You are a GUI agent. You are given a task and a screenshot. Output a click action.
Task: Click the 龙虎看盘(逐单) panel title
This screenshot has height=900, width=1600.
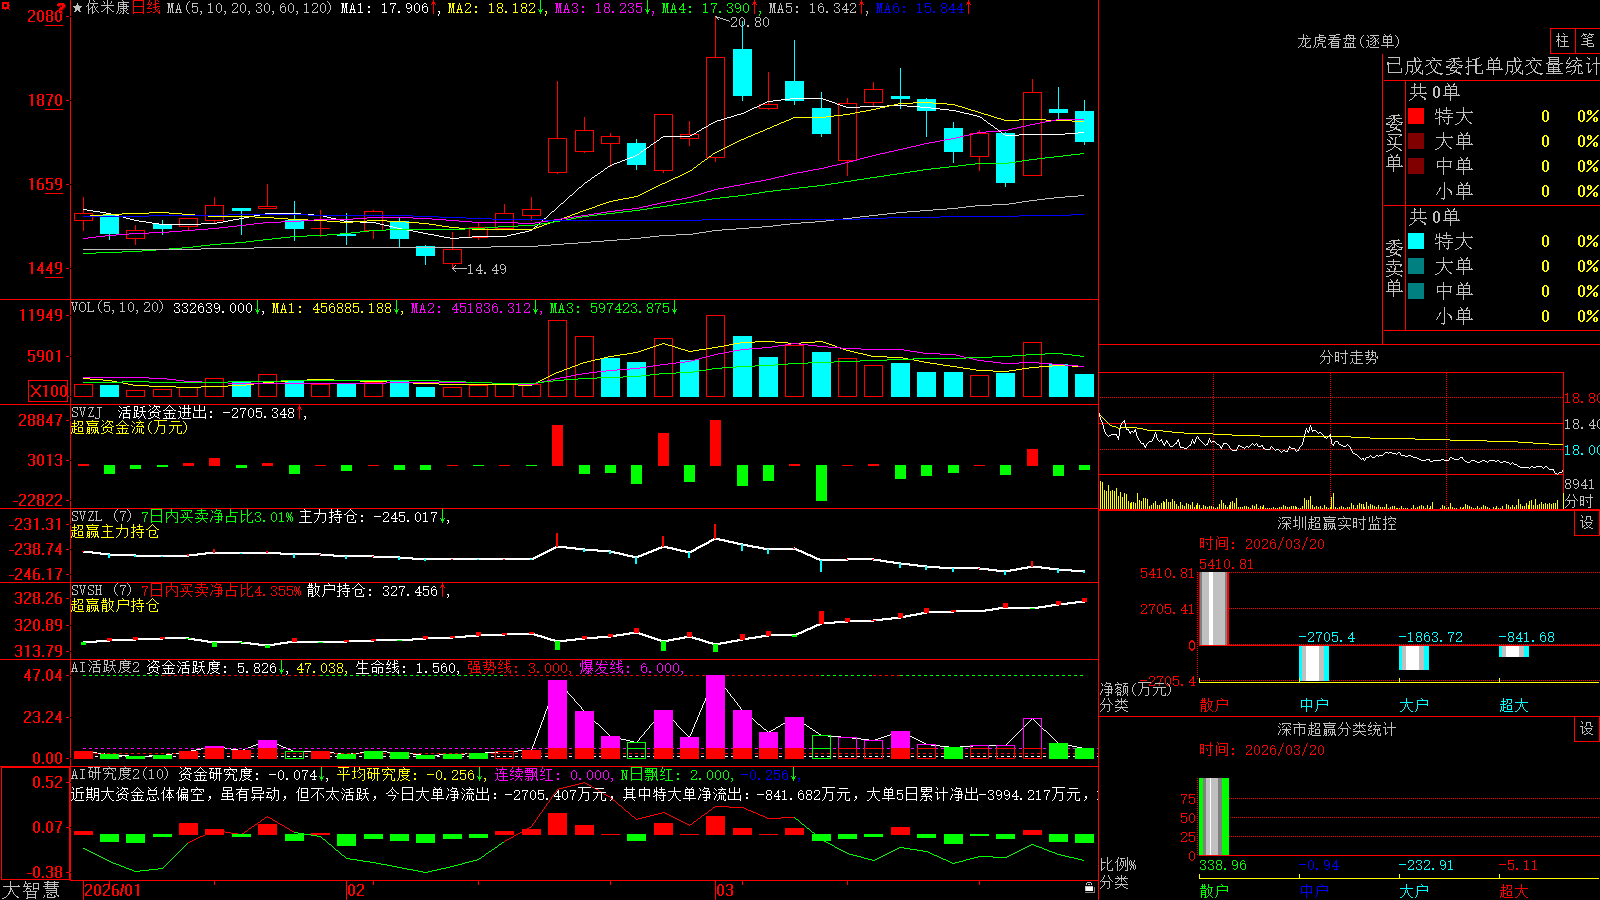click(1348, 41)
